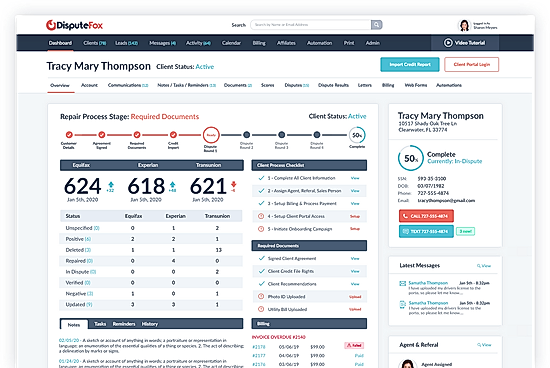Switch to the Documents tab
The width and height of the screenshot is (550, 368).
pos(238,85)
